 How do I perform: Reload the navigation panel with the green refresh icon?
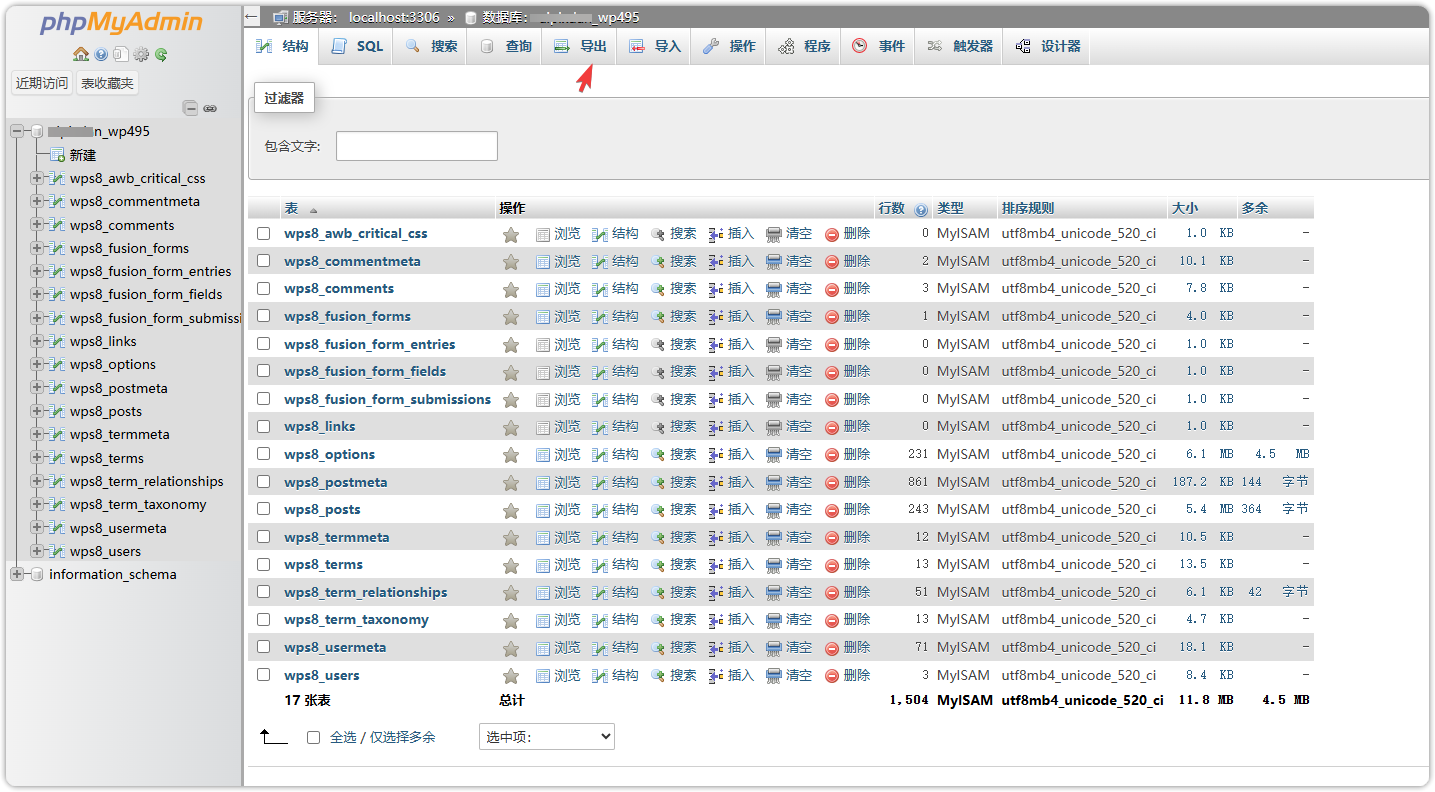coord(160,54)
